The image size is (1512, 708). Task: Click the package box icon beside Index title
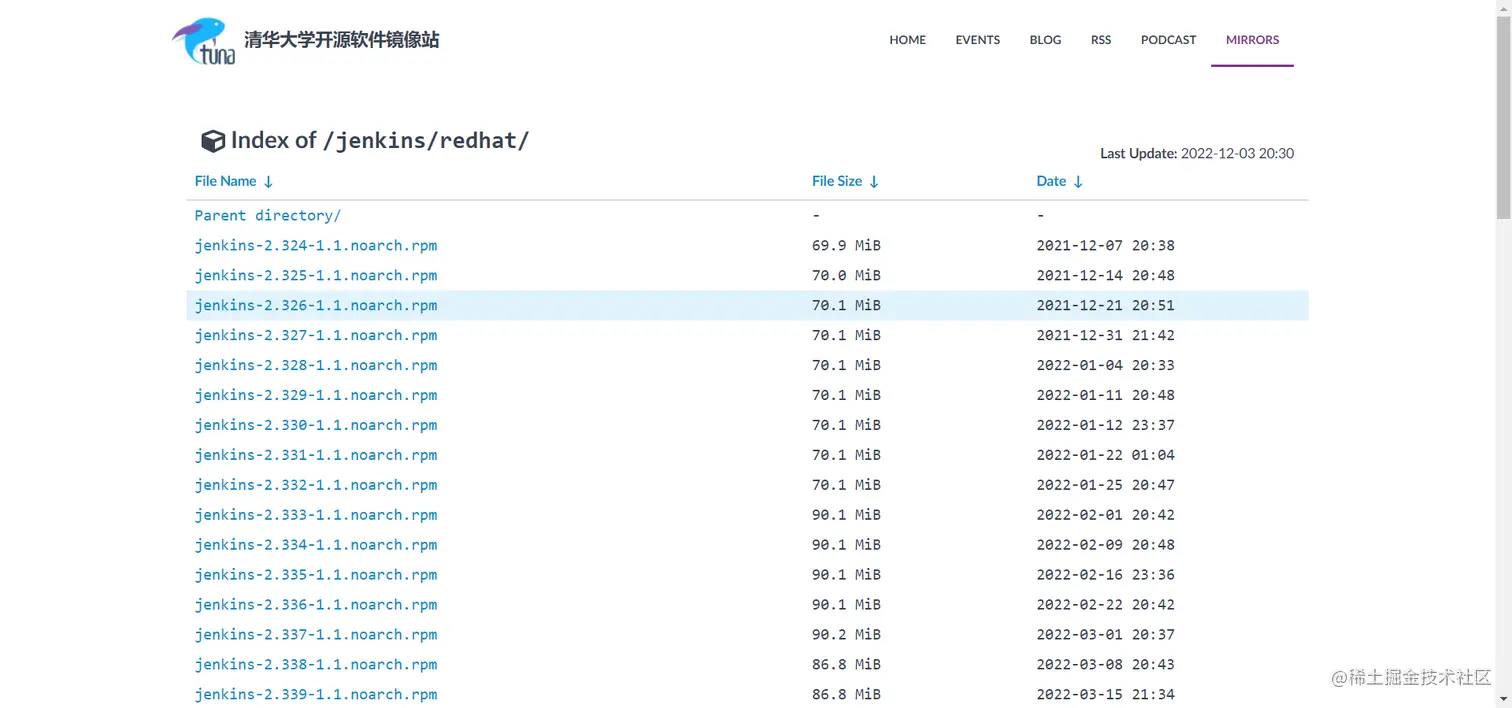[213, 141]
